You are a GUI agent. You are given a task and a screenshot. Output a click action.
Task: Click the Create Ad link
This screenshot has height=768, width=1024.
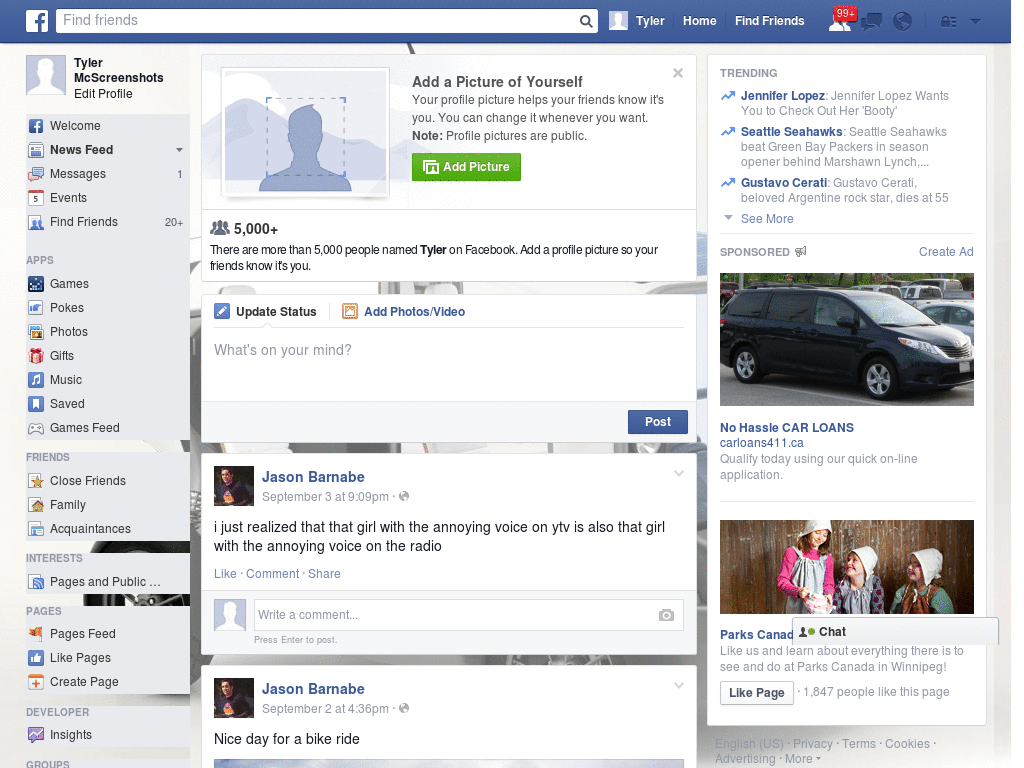click(x=946, y=252)
